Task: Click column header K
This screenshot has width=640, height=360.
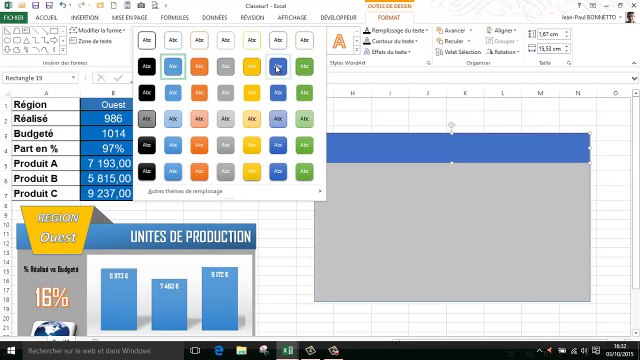Action: tap(465, 93)
